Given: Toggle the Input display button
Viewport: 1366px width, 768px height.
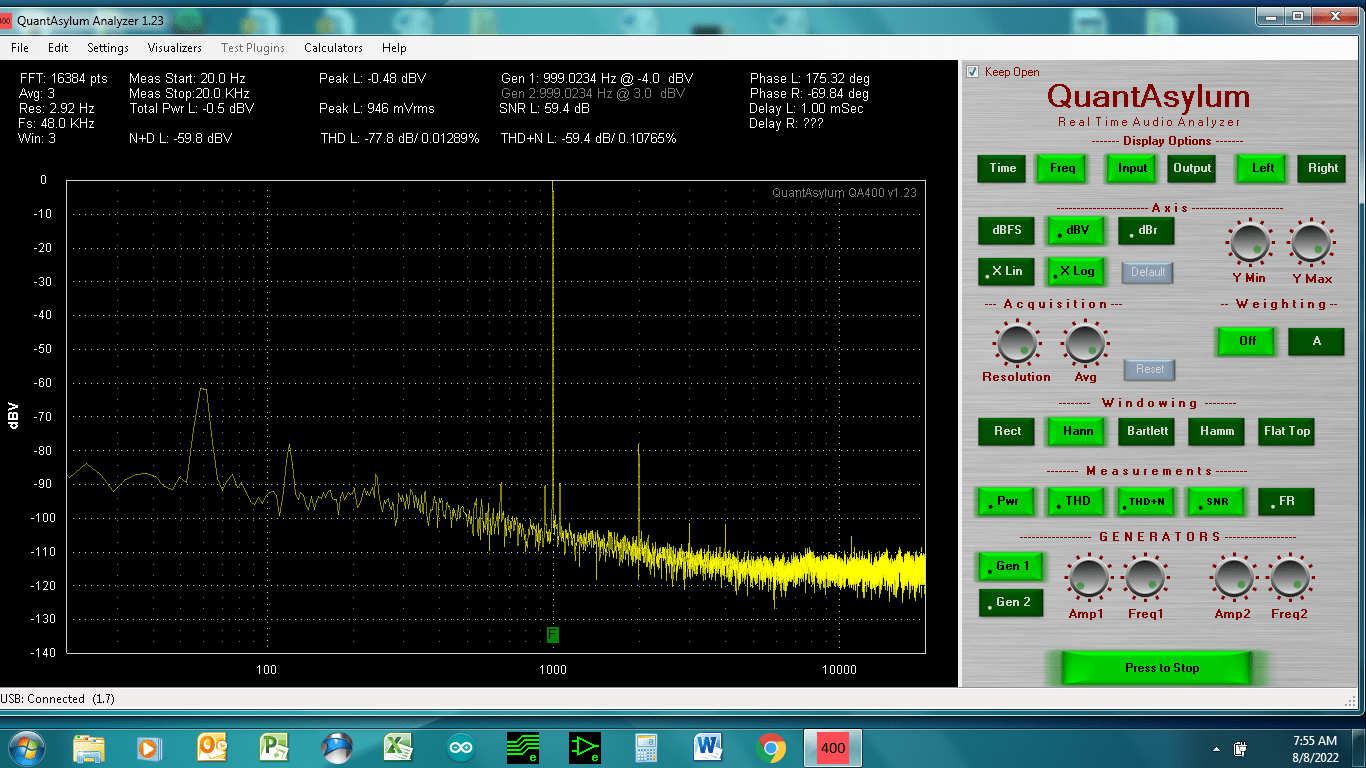Looking at the screenshot, I should [1132, 168].
